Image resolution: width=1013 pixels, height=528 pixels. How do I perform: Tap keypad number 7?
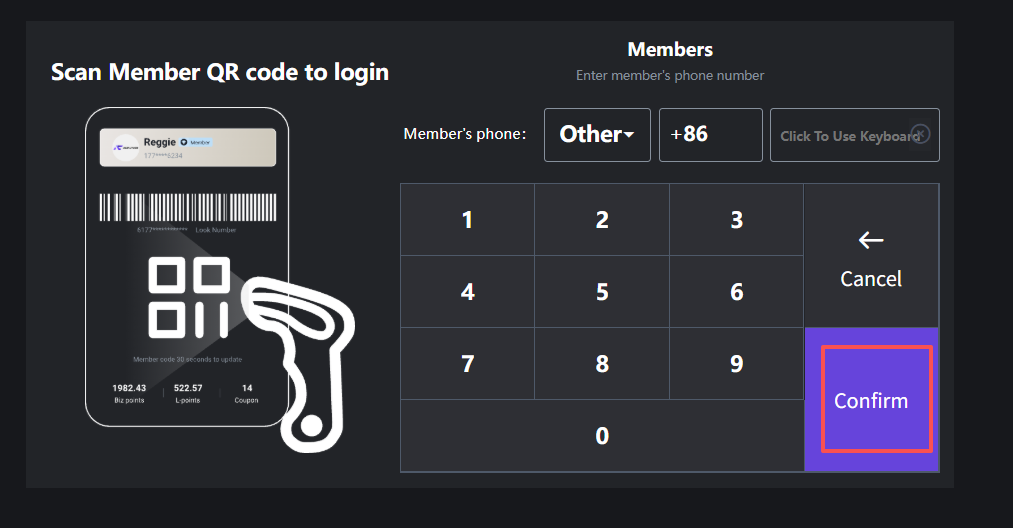[x=467, y=364]
